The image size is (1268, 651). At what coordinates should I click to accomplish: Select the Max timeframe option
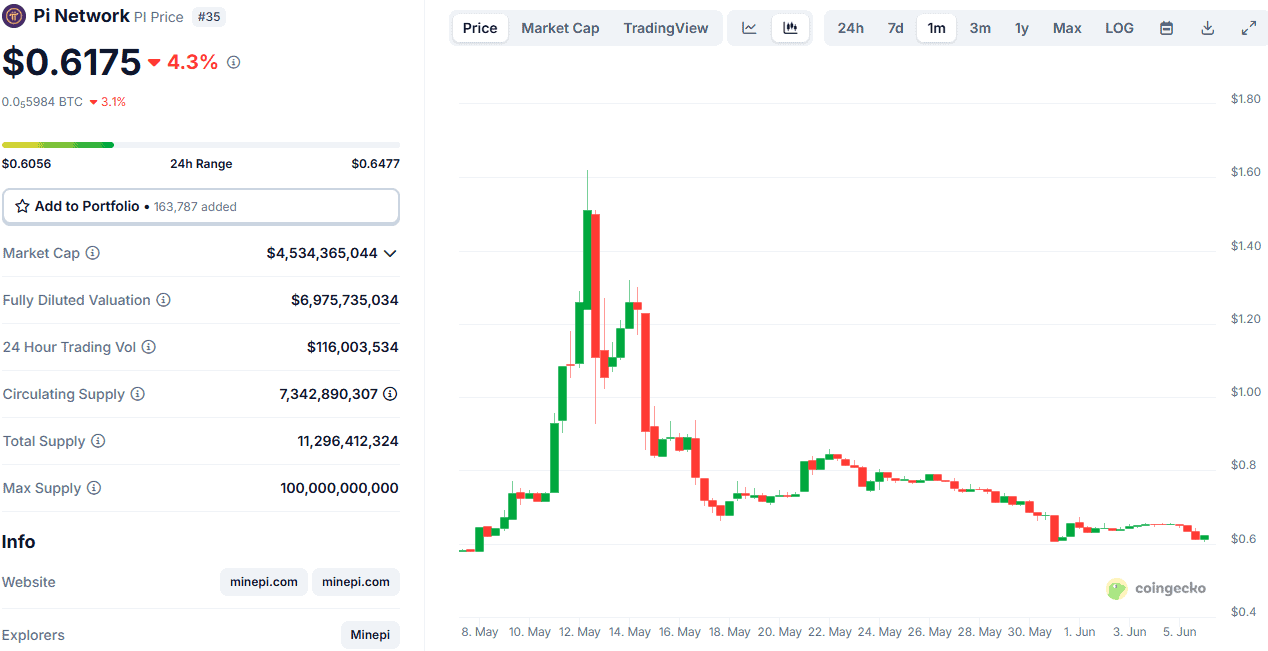[x=1066, y=27]
